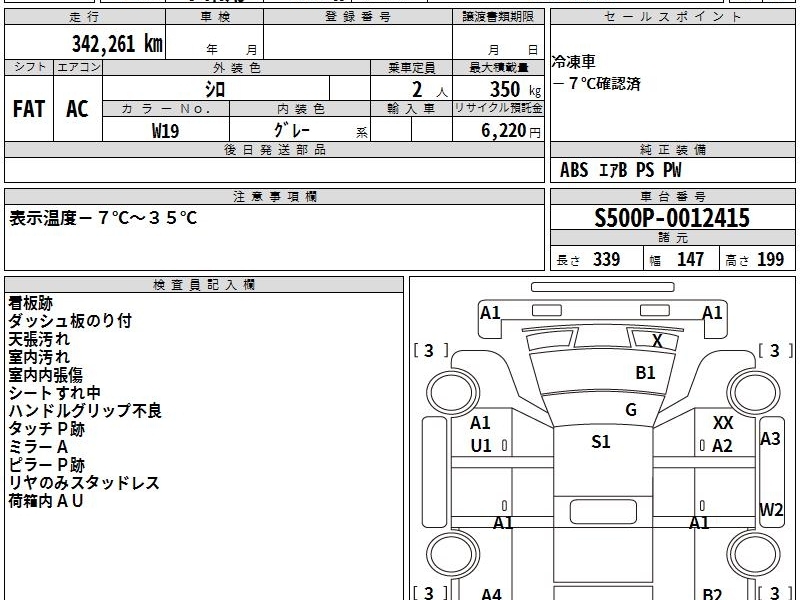Image resolution: width=800 pixels, height=600 pixels.
Task: Click the エアコン header label
Action: click(78, 67)
